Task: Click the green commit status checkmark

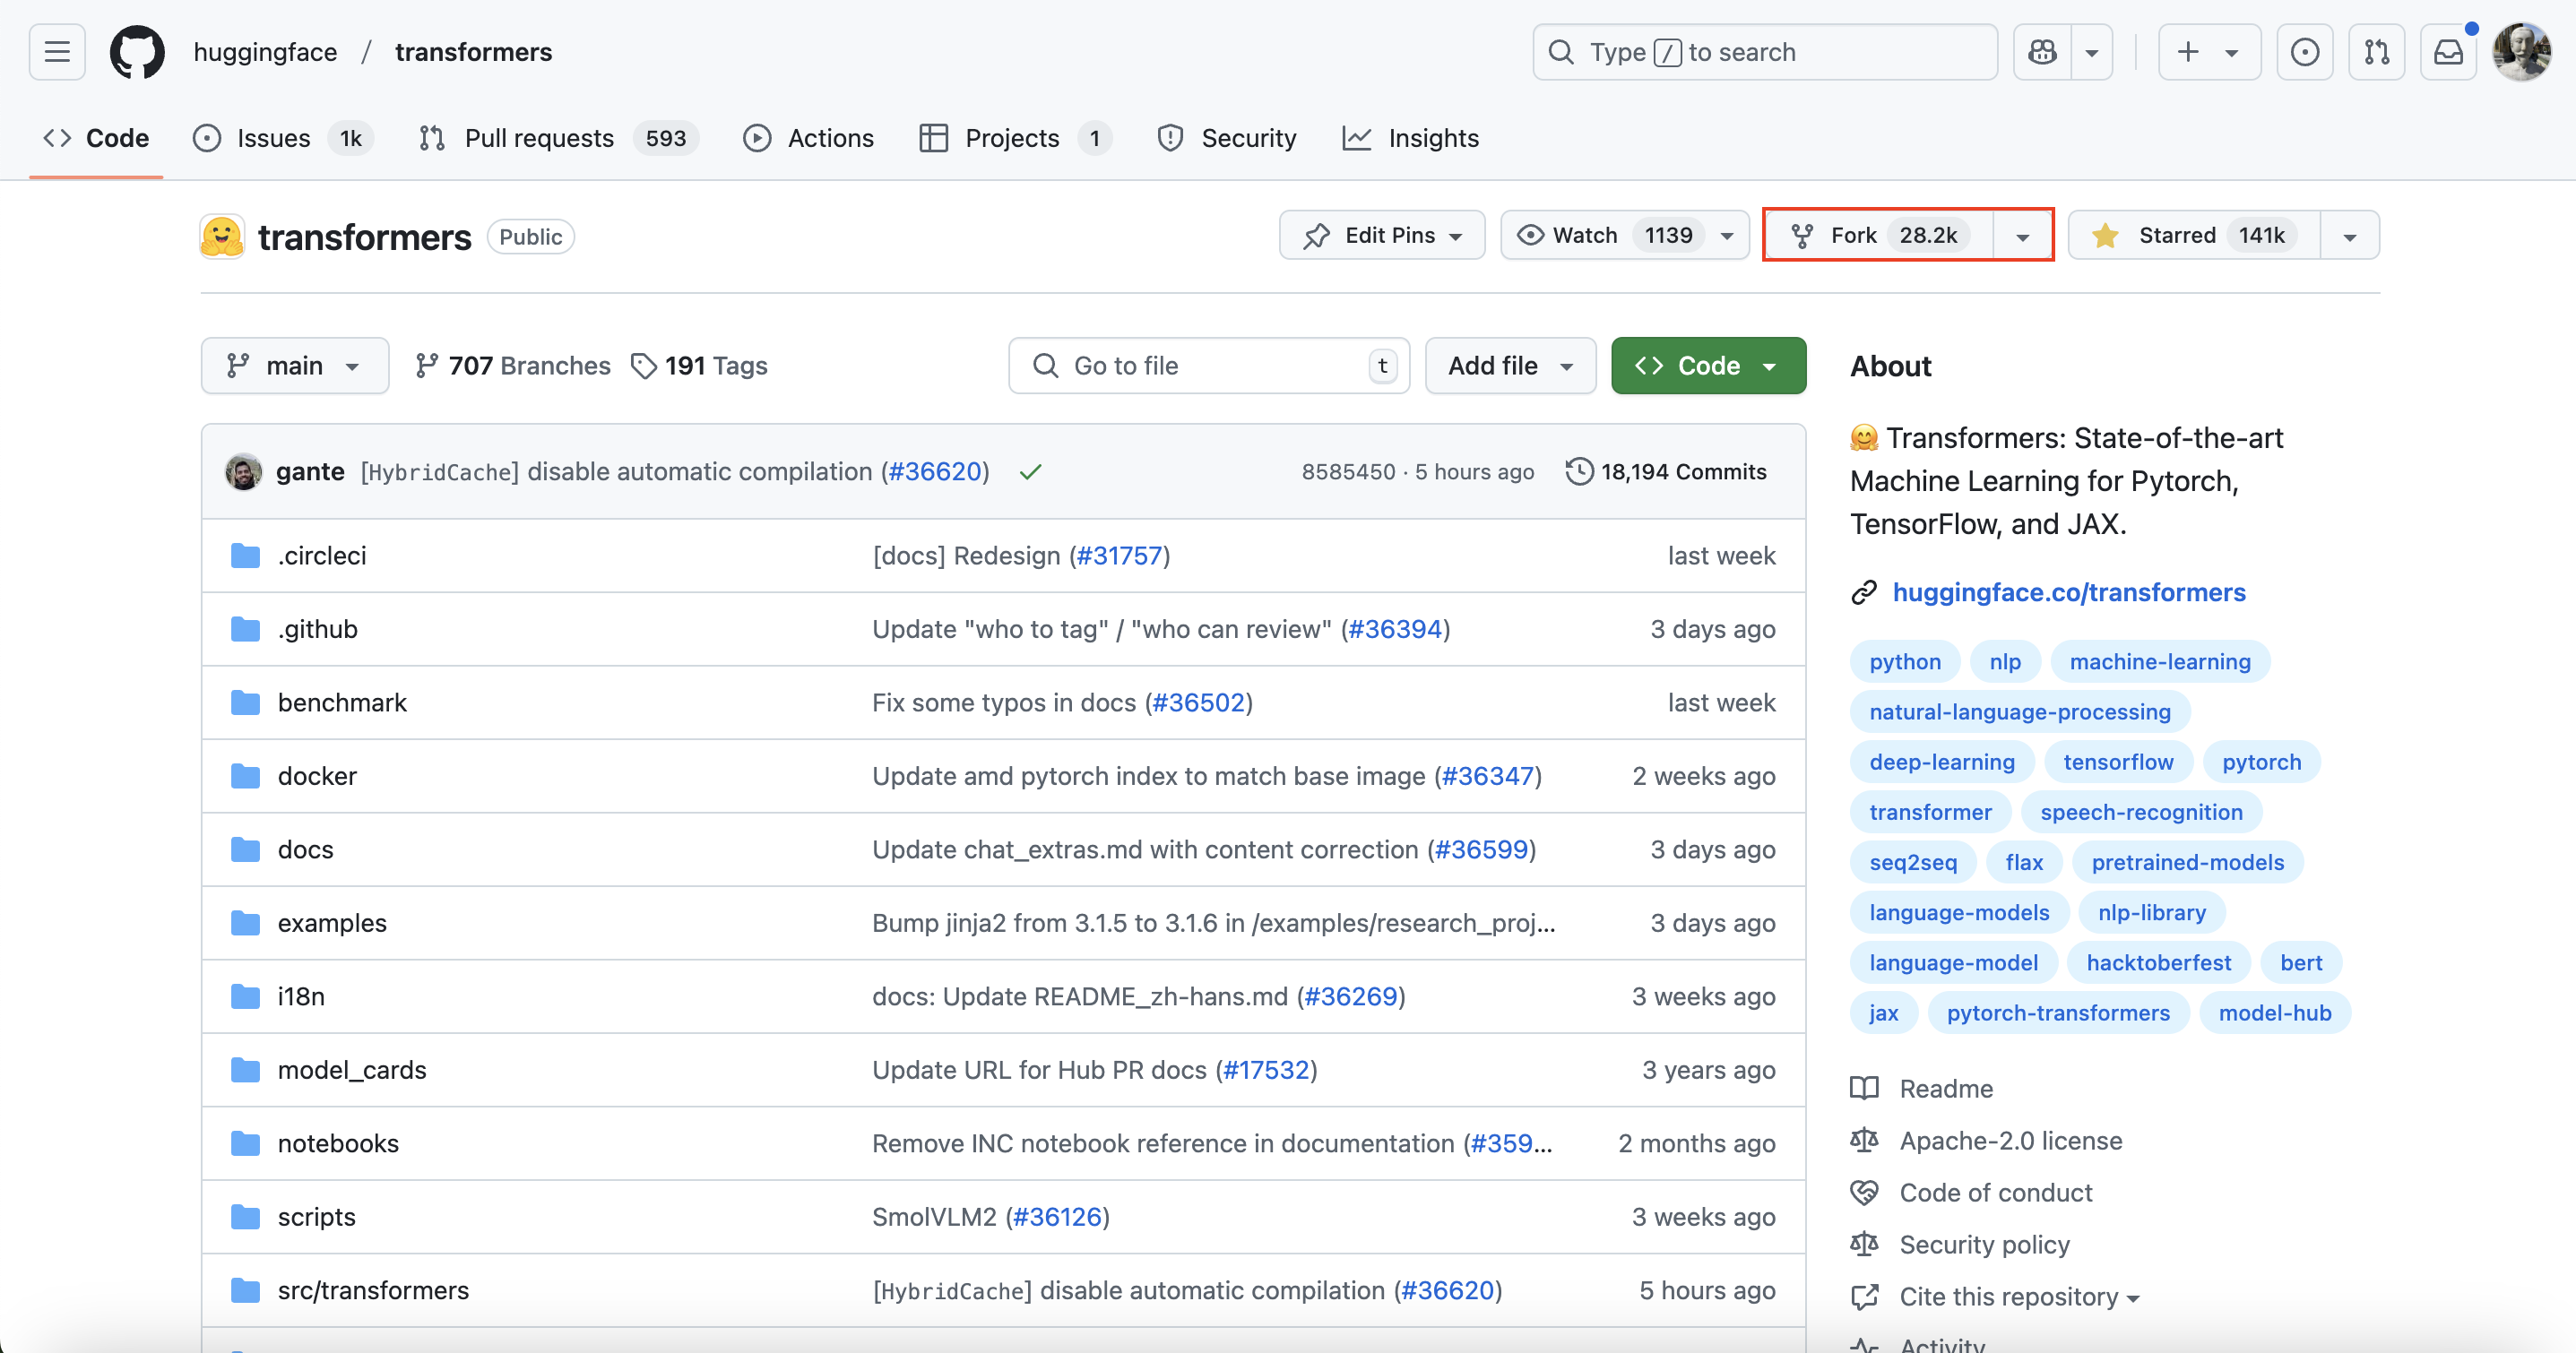Action: click(1031, 472)
